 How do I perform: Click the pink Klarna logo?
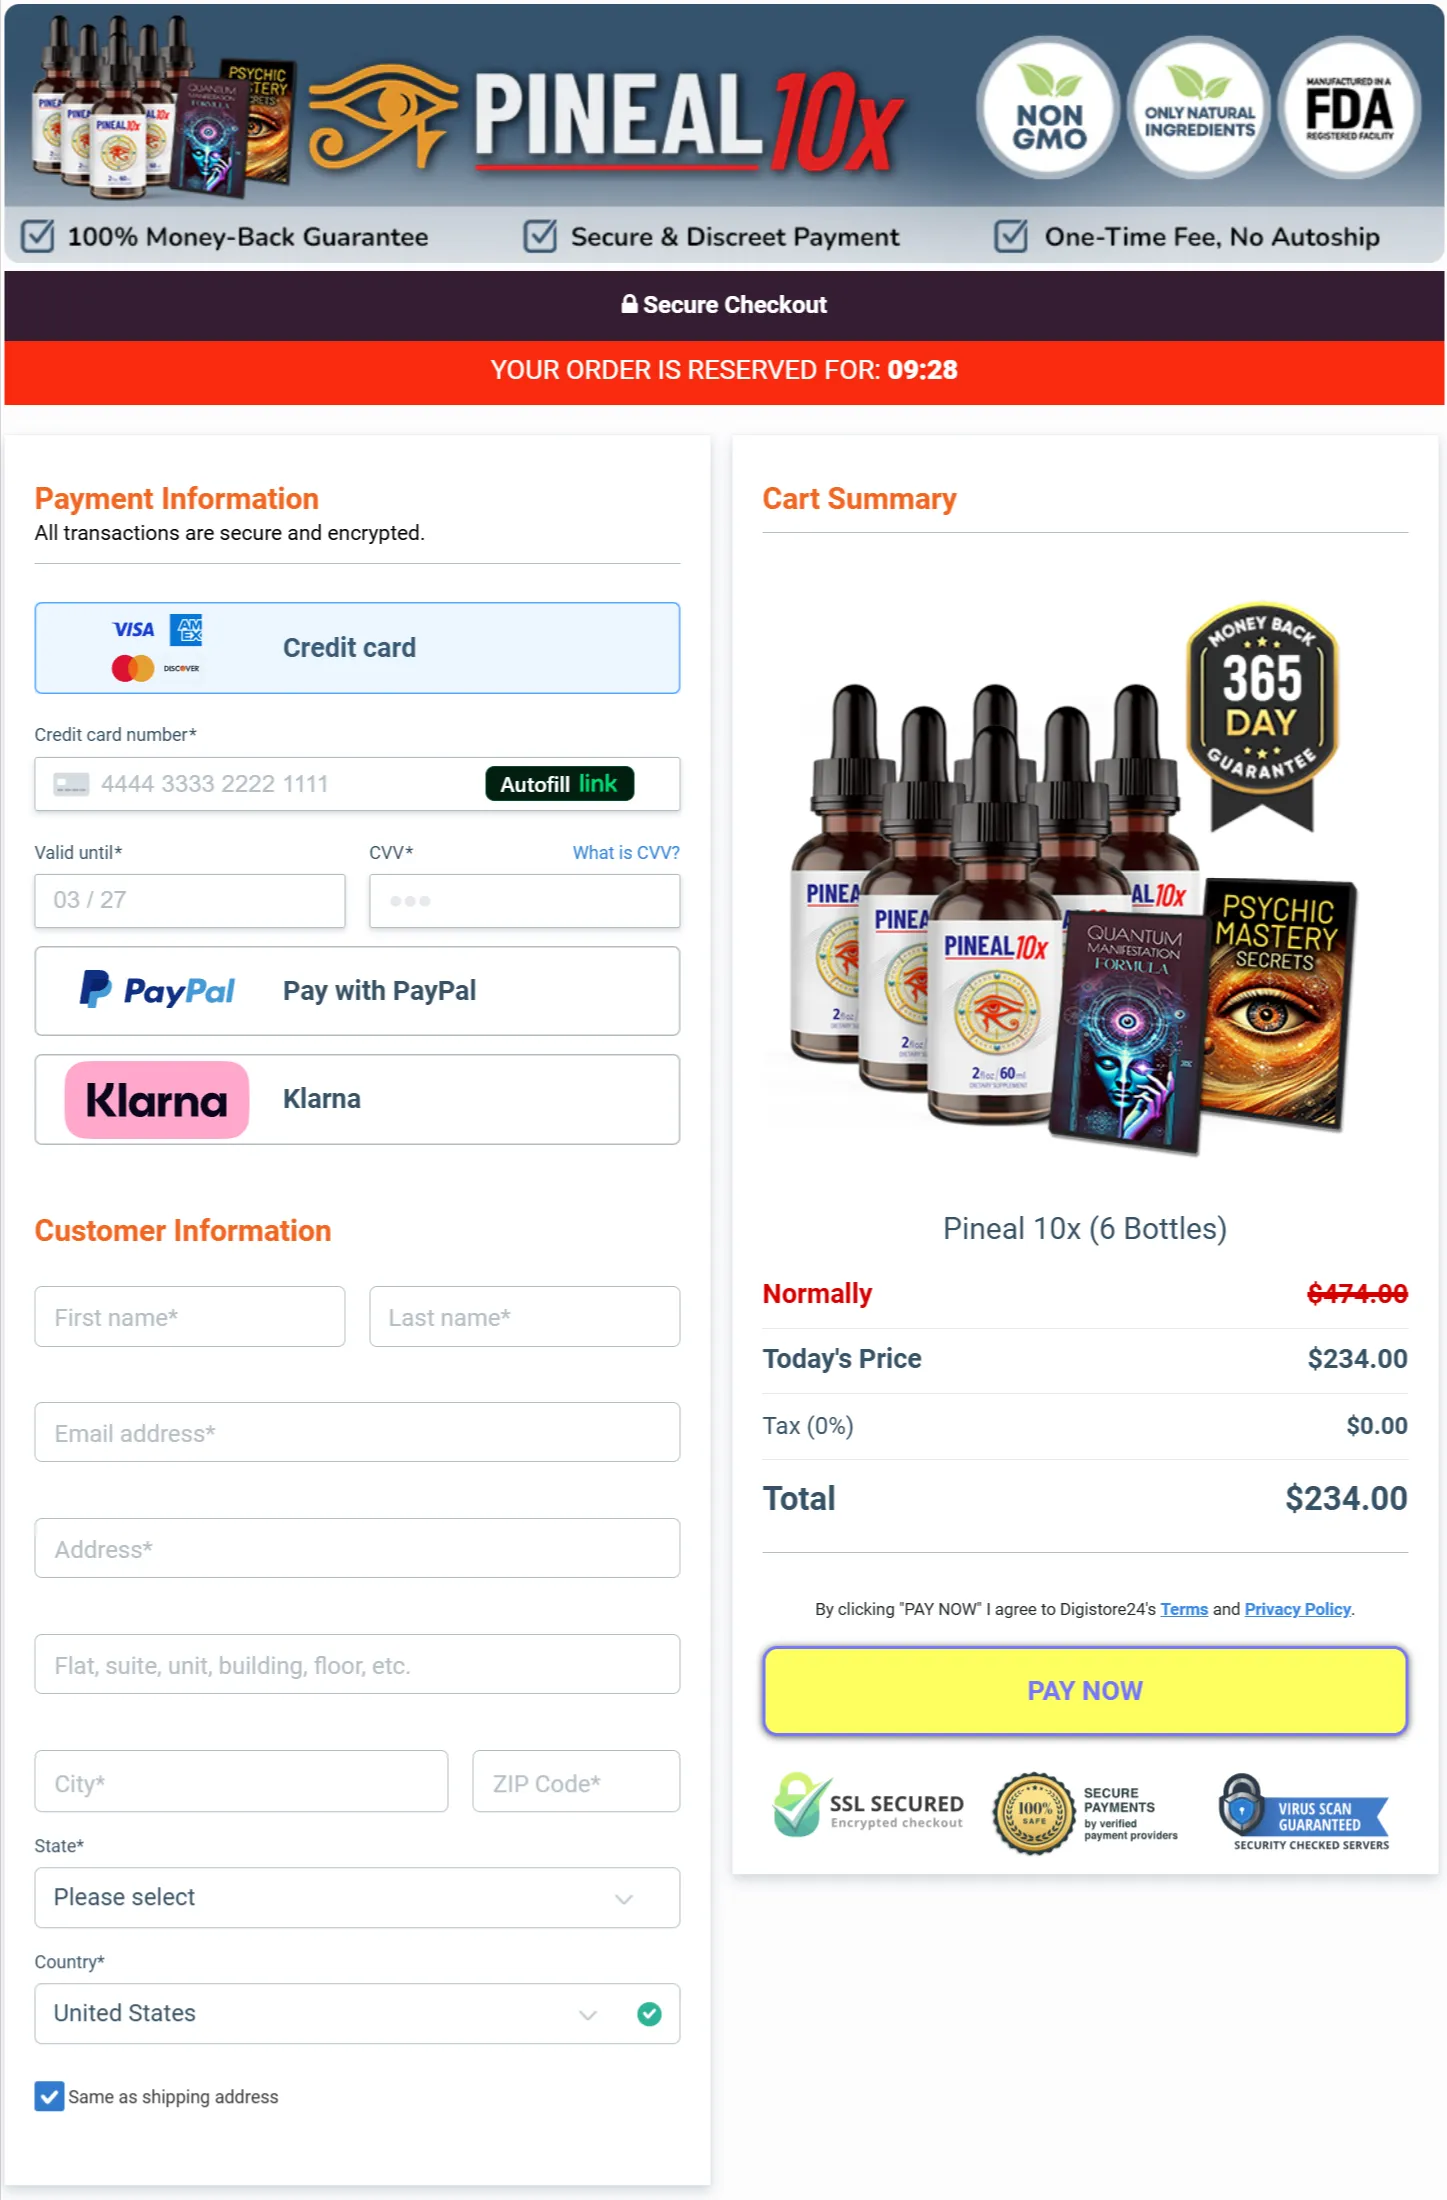(157, 1099)
